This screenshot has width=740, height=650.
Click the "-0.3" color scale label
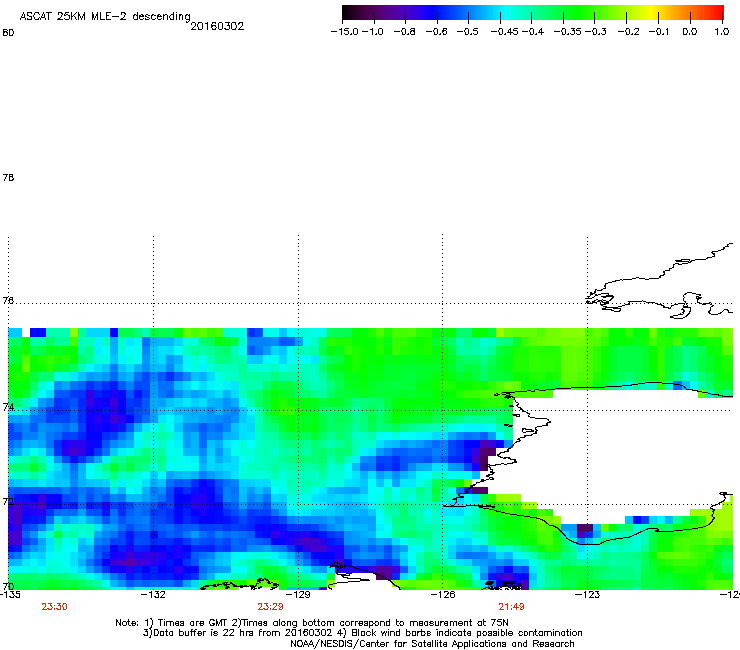pos(596,32)
